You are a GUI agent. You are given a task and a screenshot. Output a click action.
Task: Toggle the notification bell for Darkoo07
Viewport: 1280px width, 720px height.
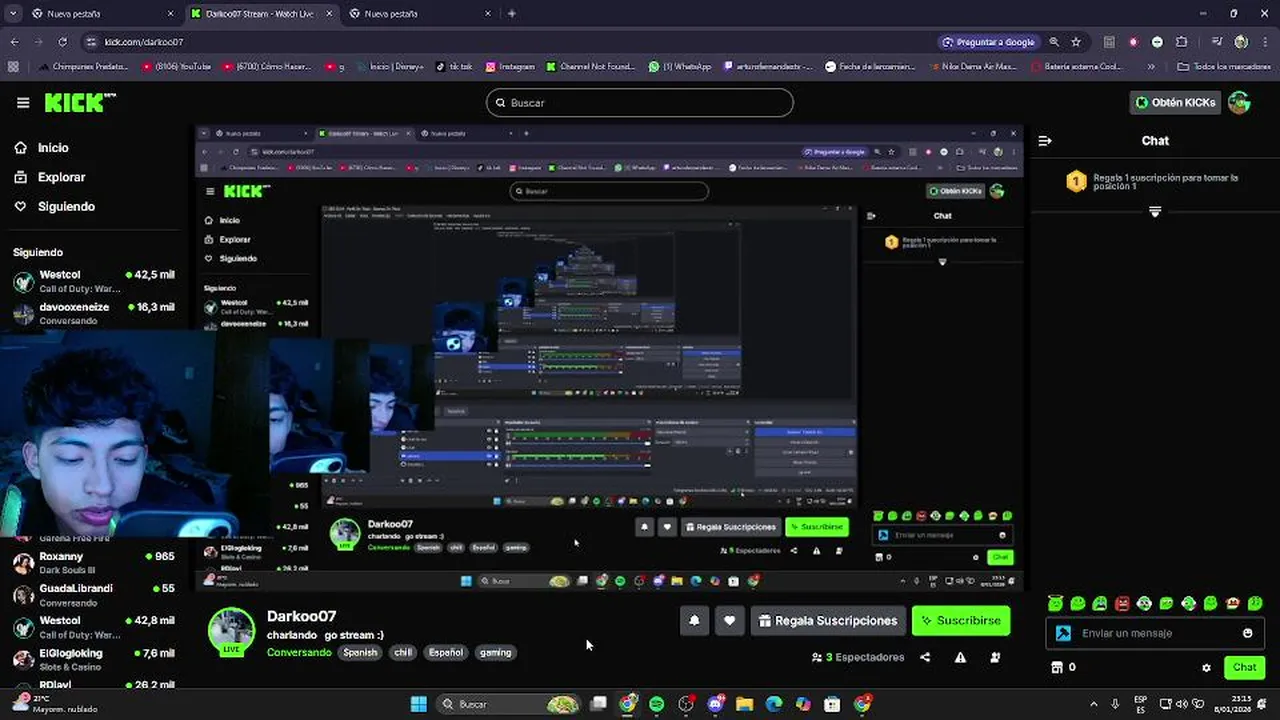pyautogui.click(x=694, y=621)
